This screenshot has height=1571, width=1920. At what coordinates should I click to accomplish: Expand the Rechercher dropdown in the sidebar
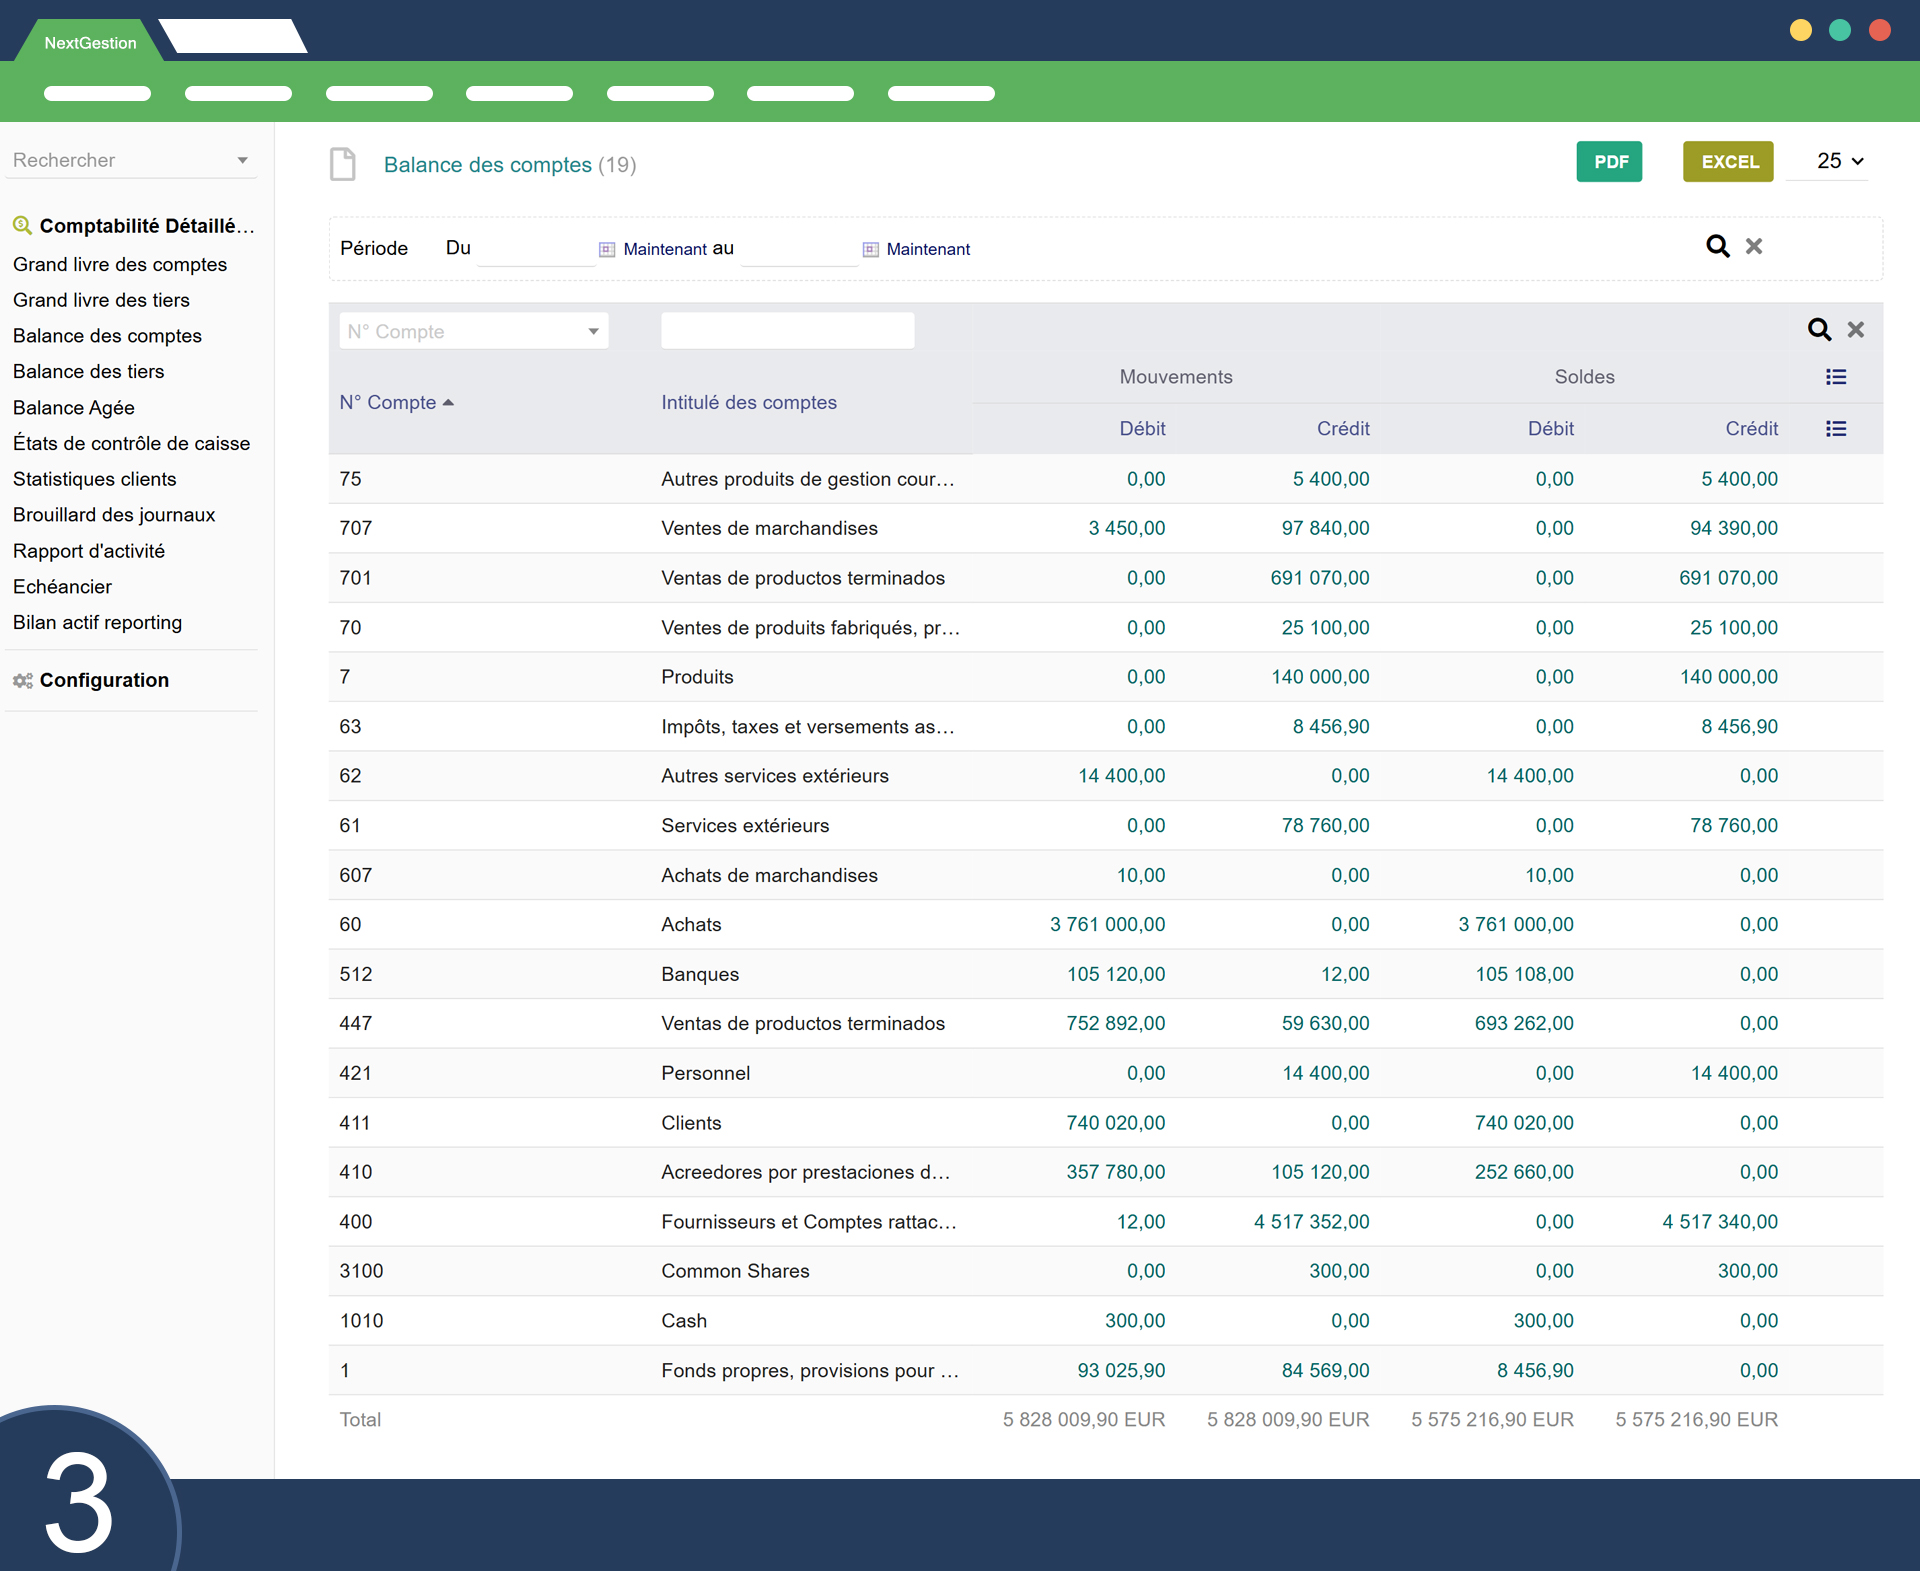[x=242, y=160]
